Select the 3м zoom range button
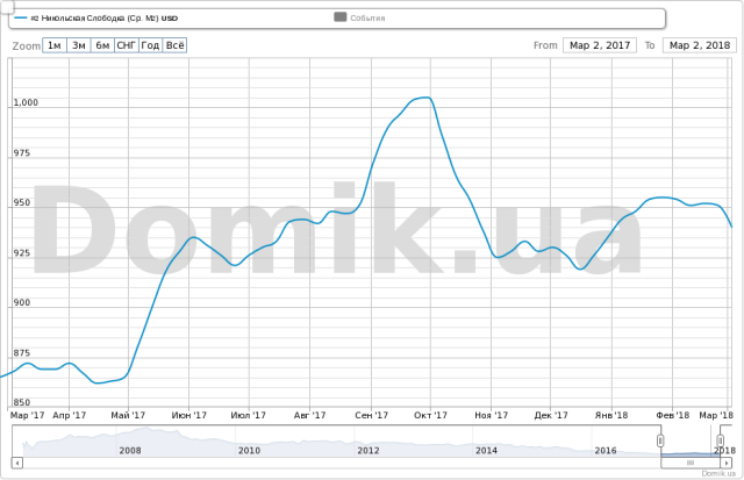 tap(79, 46)
